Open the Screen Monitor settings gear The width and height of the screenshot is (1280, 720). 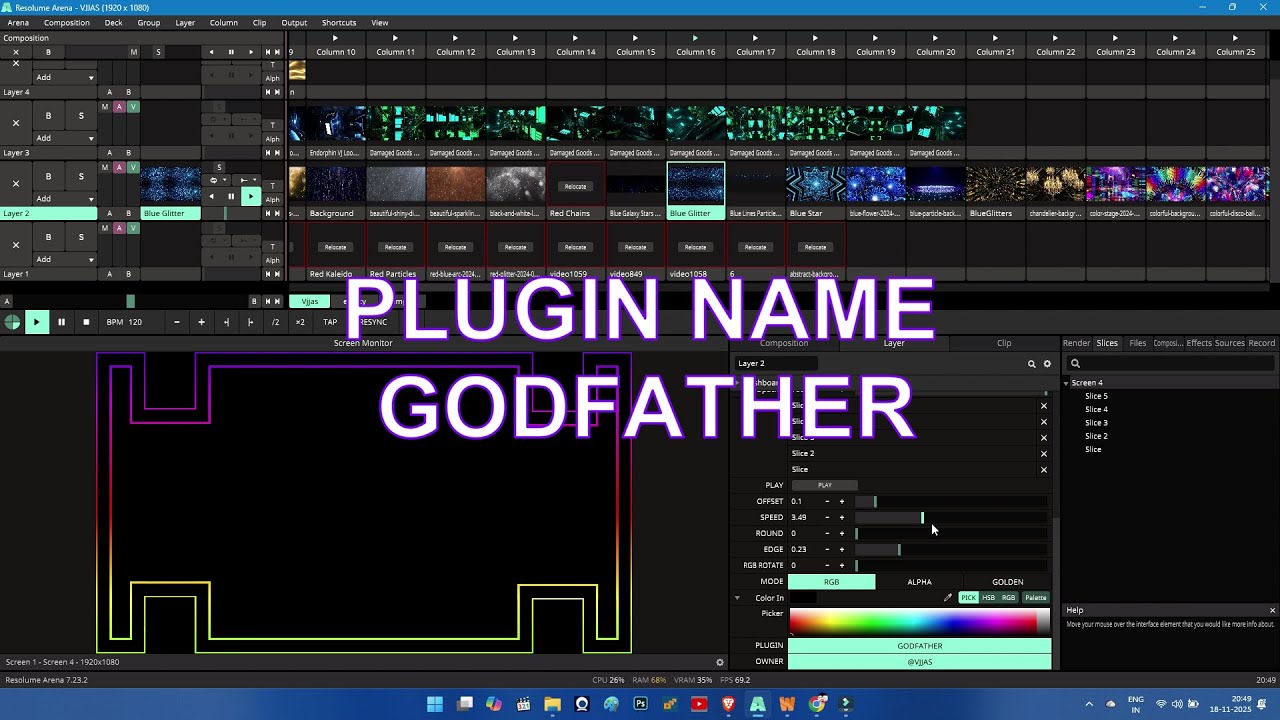(719, 662)
